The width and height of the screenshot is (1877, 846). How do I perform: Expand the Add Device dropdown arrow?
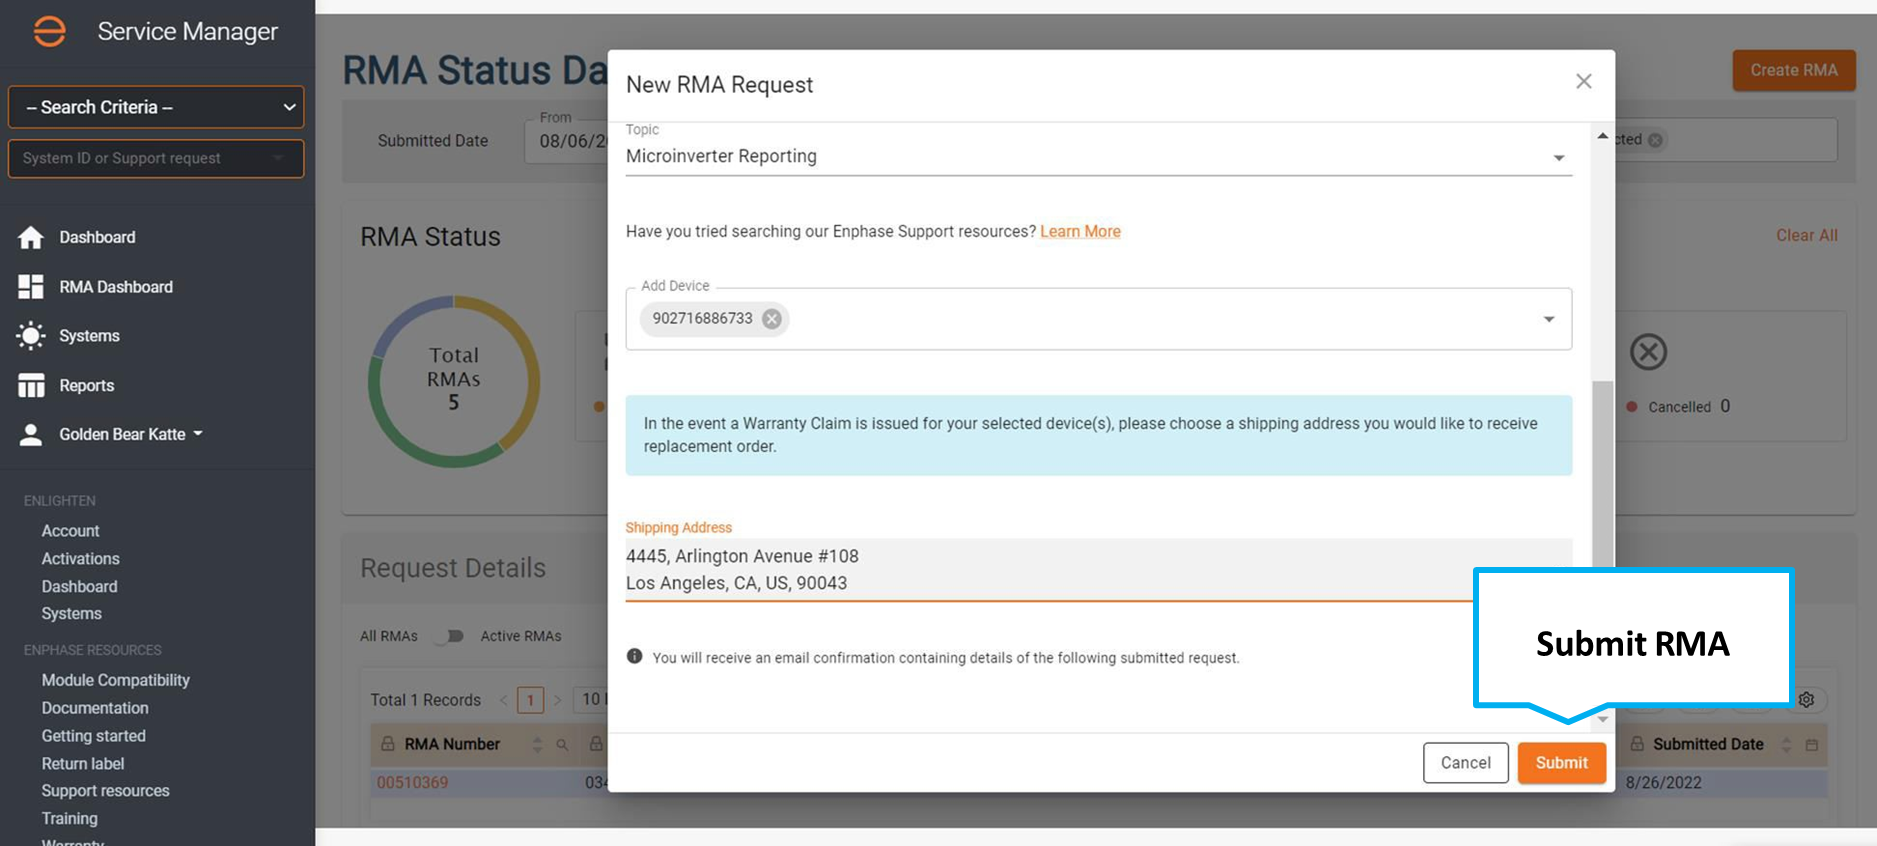tap(1549, 319)
